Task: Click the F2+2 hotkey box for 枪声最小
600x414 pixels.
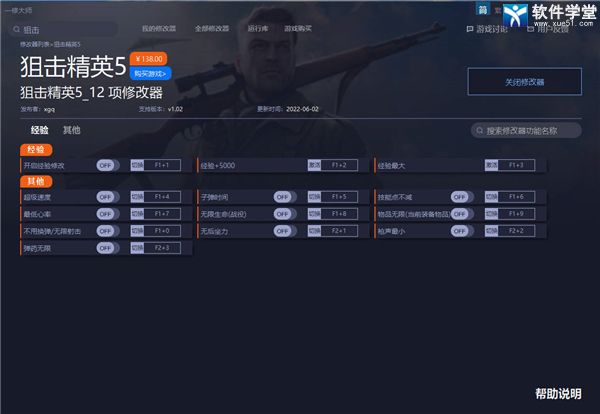Action: [x=516, y=231]
